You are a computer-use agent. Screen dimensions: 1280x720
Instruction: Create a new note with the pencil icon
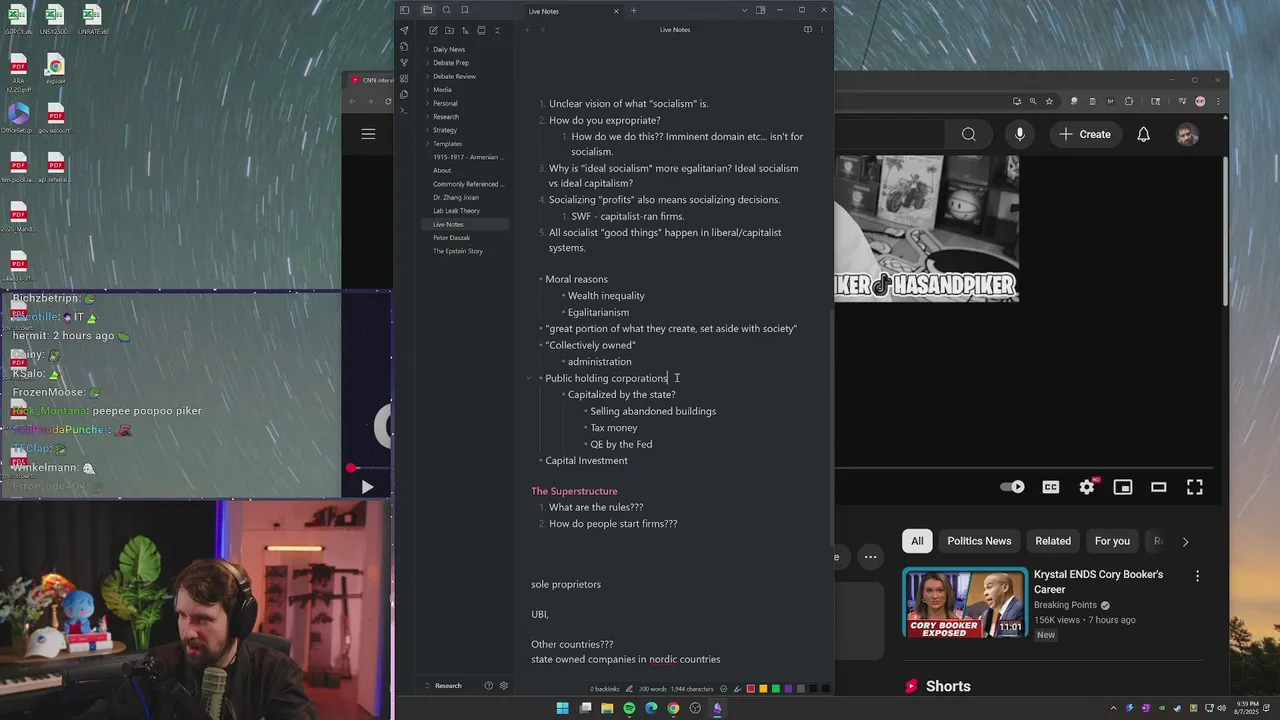[433, 30]
